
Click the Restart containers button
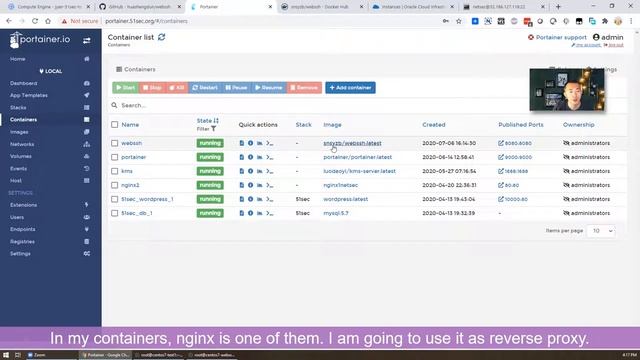205,88
